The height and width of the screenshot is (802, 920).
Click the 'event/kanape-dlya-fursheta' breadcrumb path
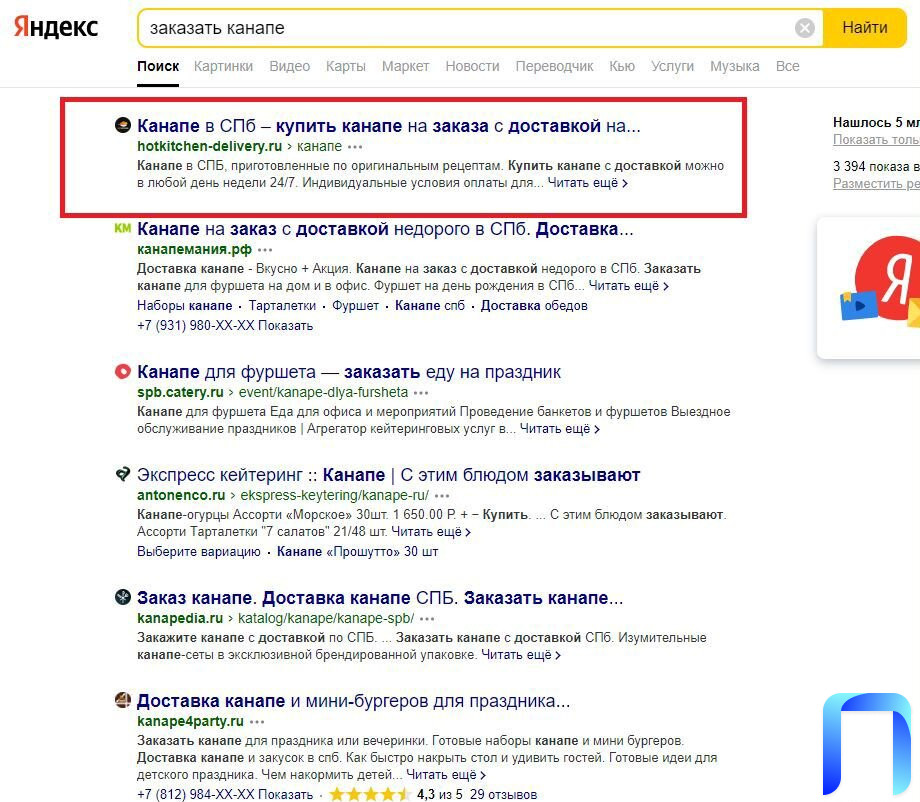click(x=323, y=392)
